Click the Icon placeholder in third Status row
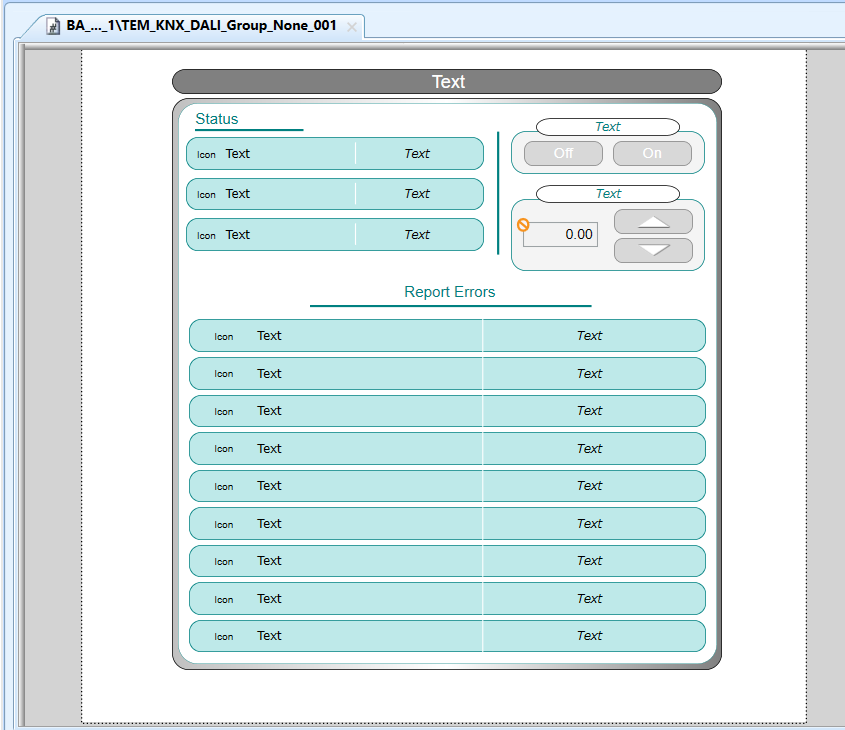The image size is (845, 730). [x=206, y=236]
